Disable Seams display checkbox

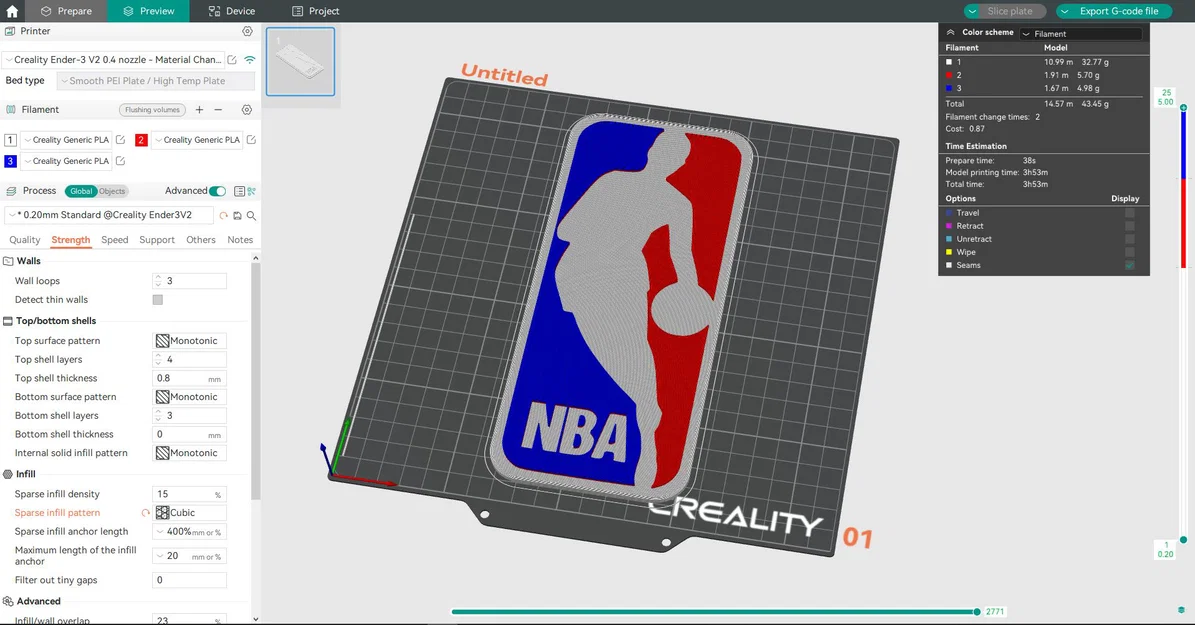(1129, 265)
